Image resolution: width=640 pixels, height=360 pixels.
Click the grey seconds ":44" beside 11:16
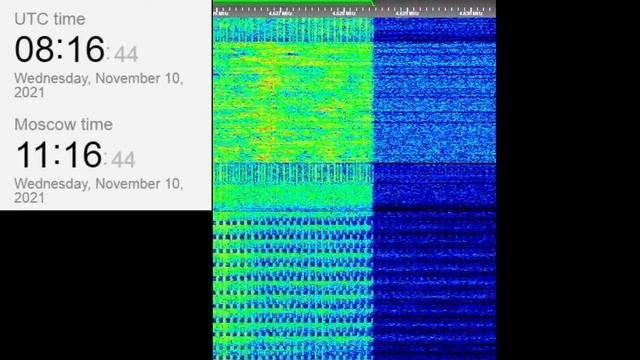[119, 160]
